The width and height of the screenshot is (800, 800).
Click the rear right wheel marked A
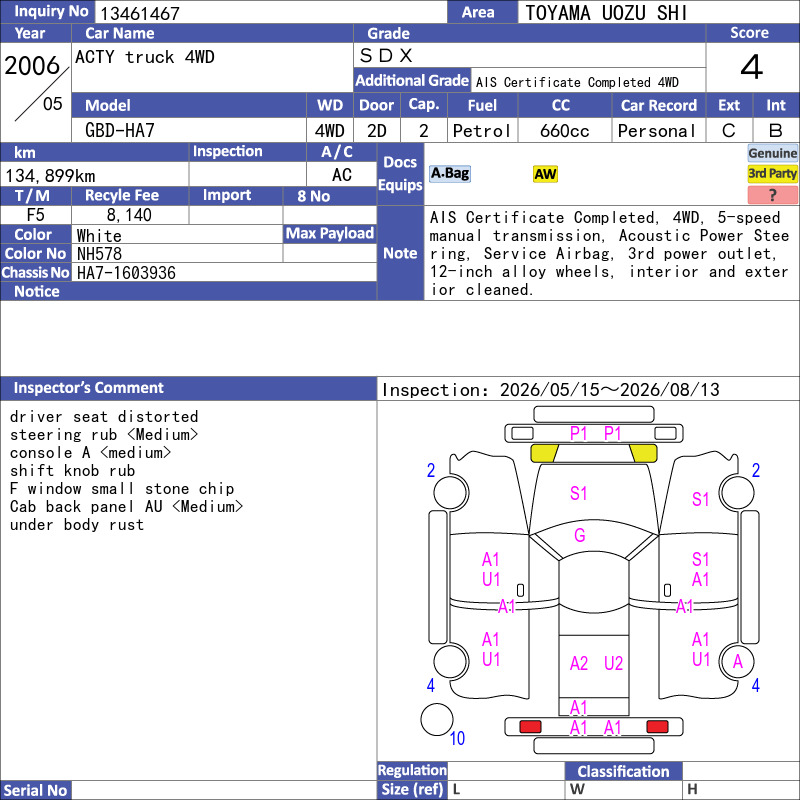(737, 661)
